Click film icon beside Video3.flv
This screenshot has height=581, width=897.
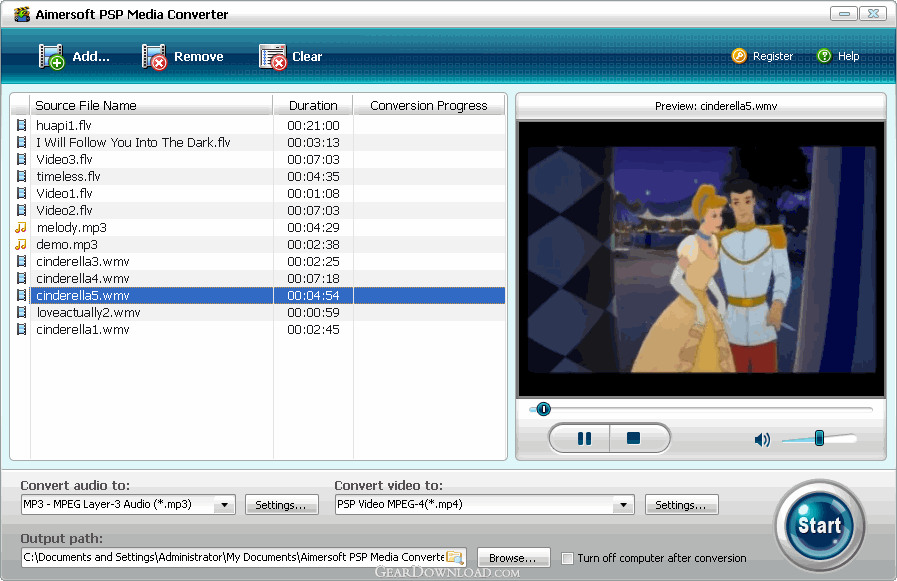click(x=21, y=159)
